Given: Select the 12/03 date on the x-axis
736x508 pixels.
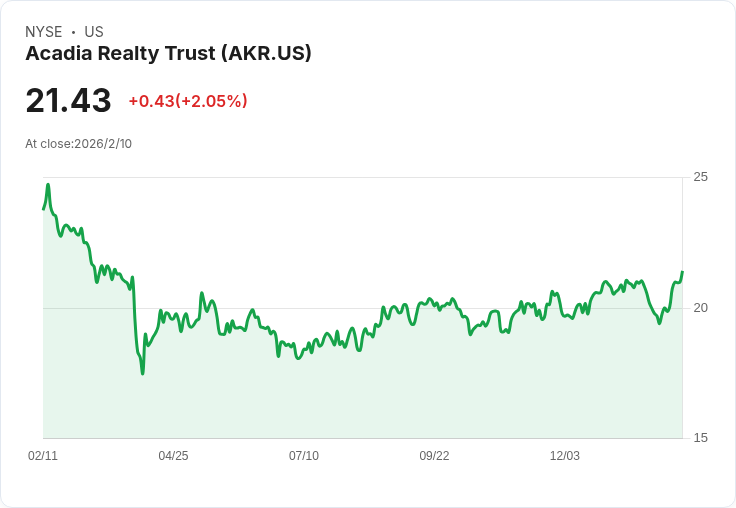Looking at the screenshot, I should [x=565, y=456].
